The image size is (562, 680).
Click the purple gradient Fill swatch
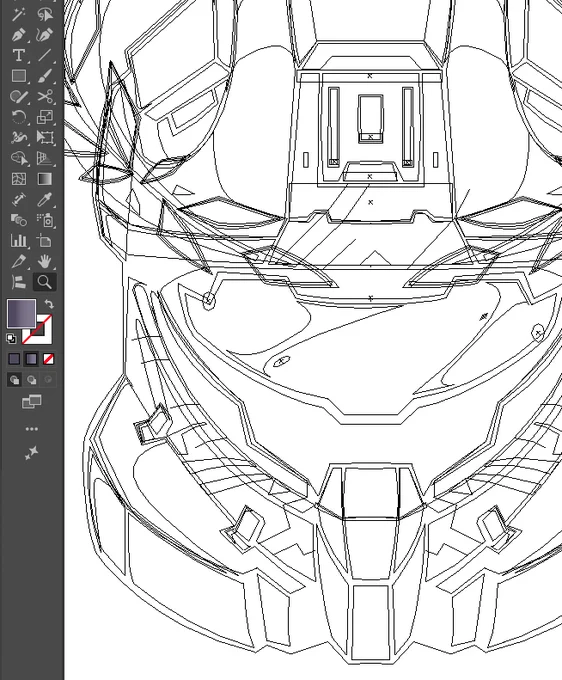coord(21,313)
